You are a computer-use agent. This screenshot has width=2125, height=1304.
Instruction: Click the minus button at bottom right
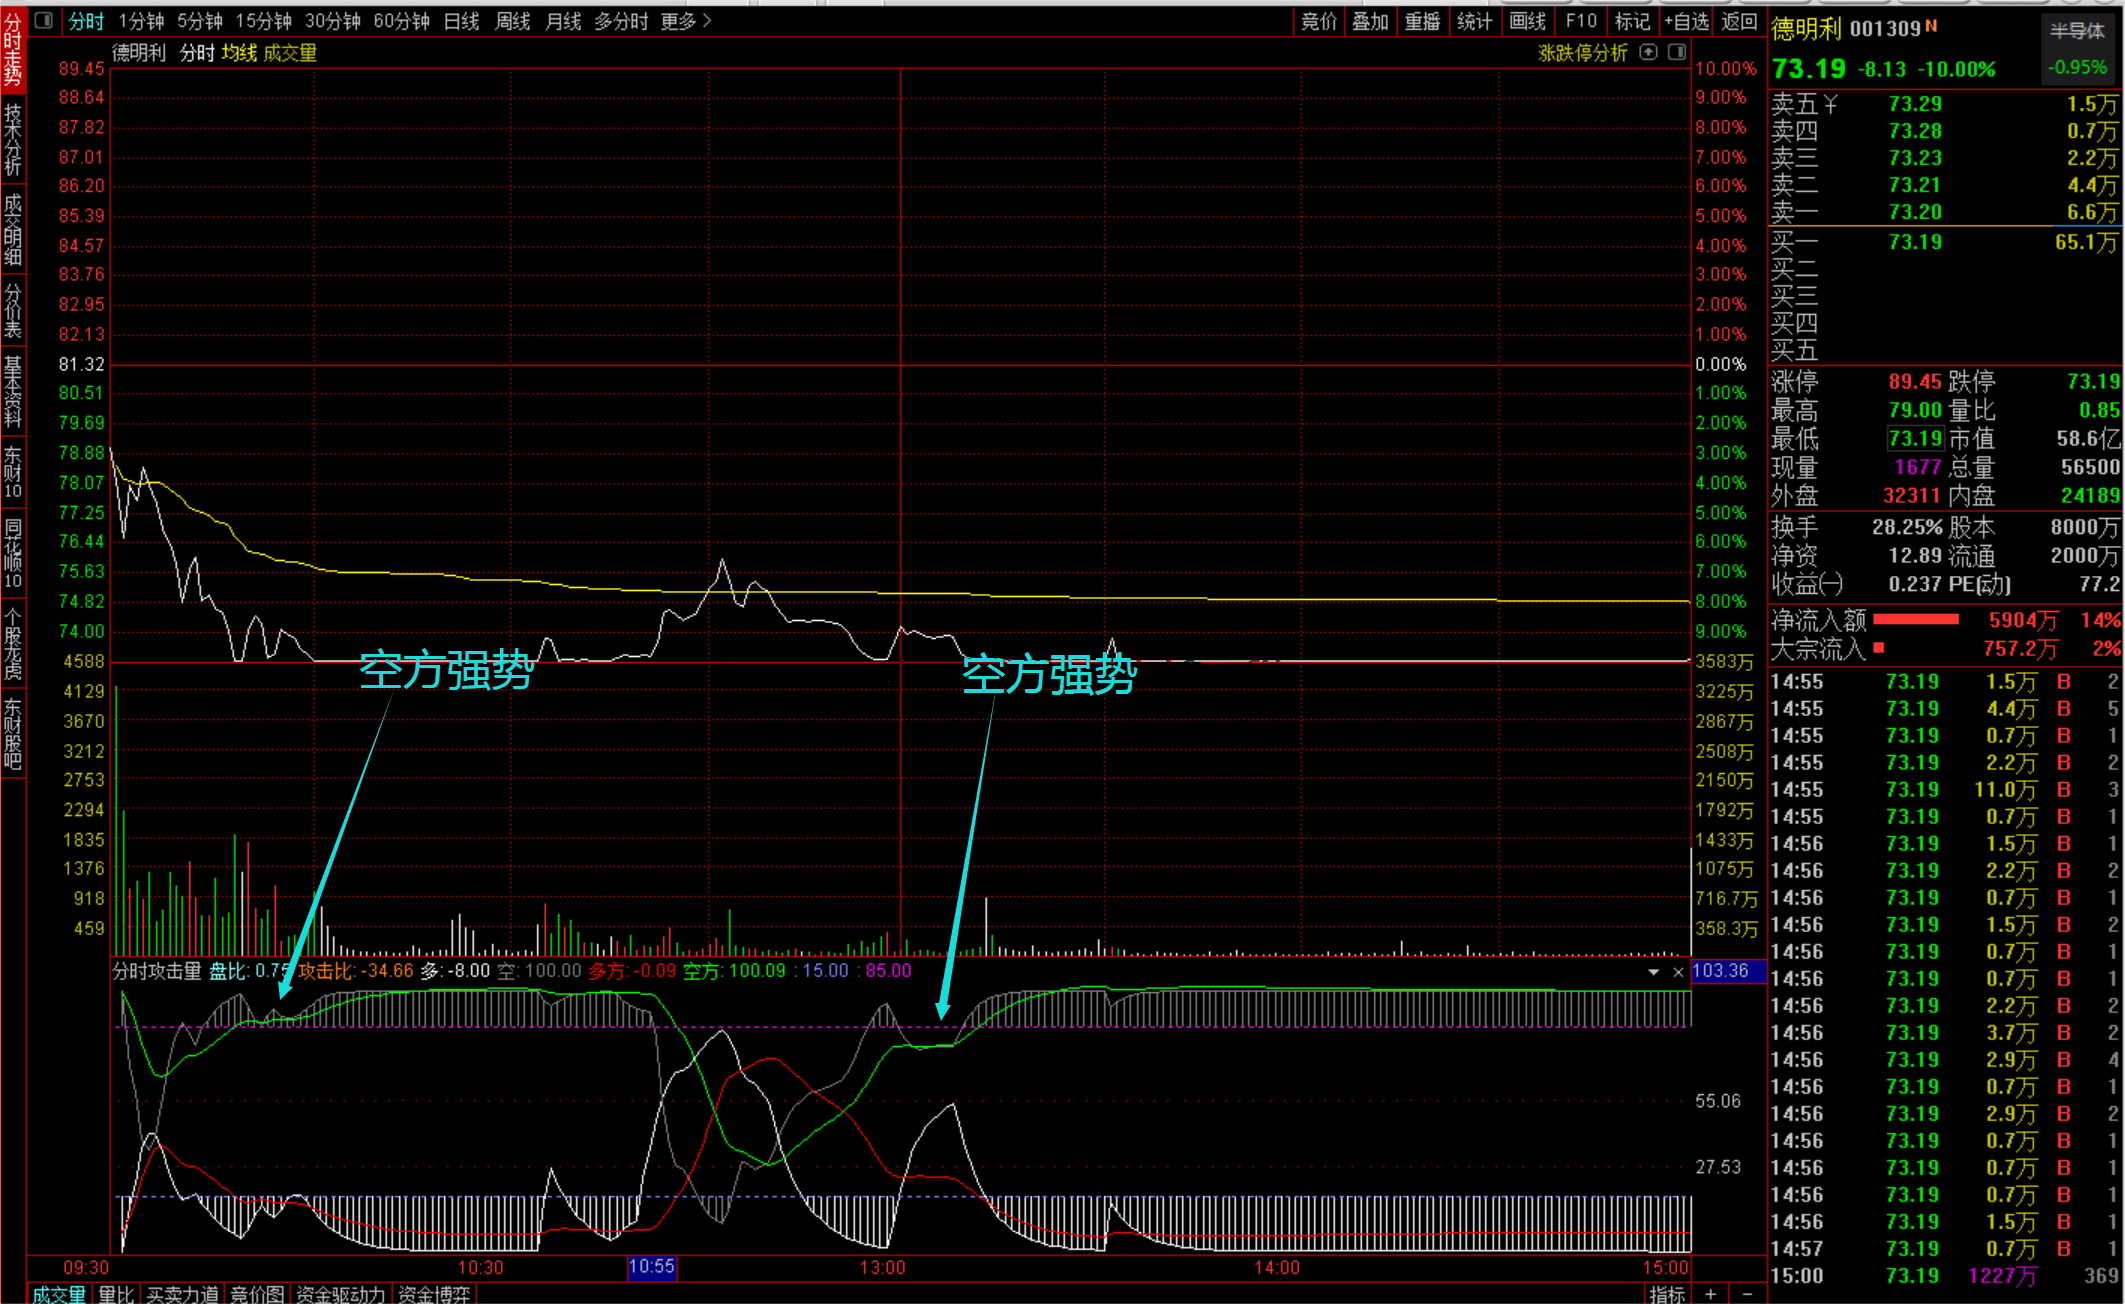coord(1747,1294)
